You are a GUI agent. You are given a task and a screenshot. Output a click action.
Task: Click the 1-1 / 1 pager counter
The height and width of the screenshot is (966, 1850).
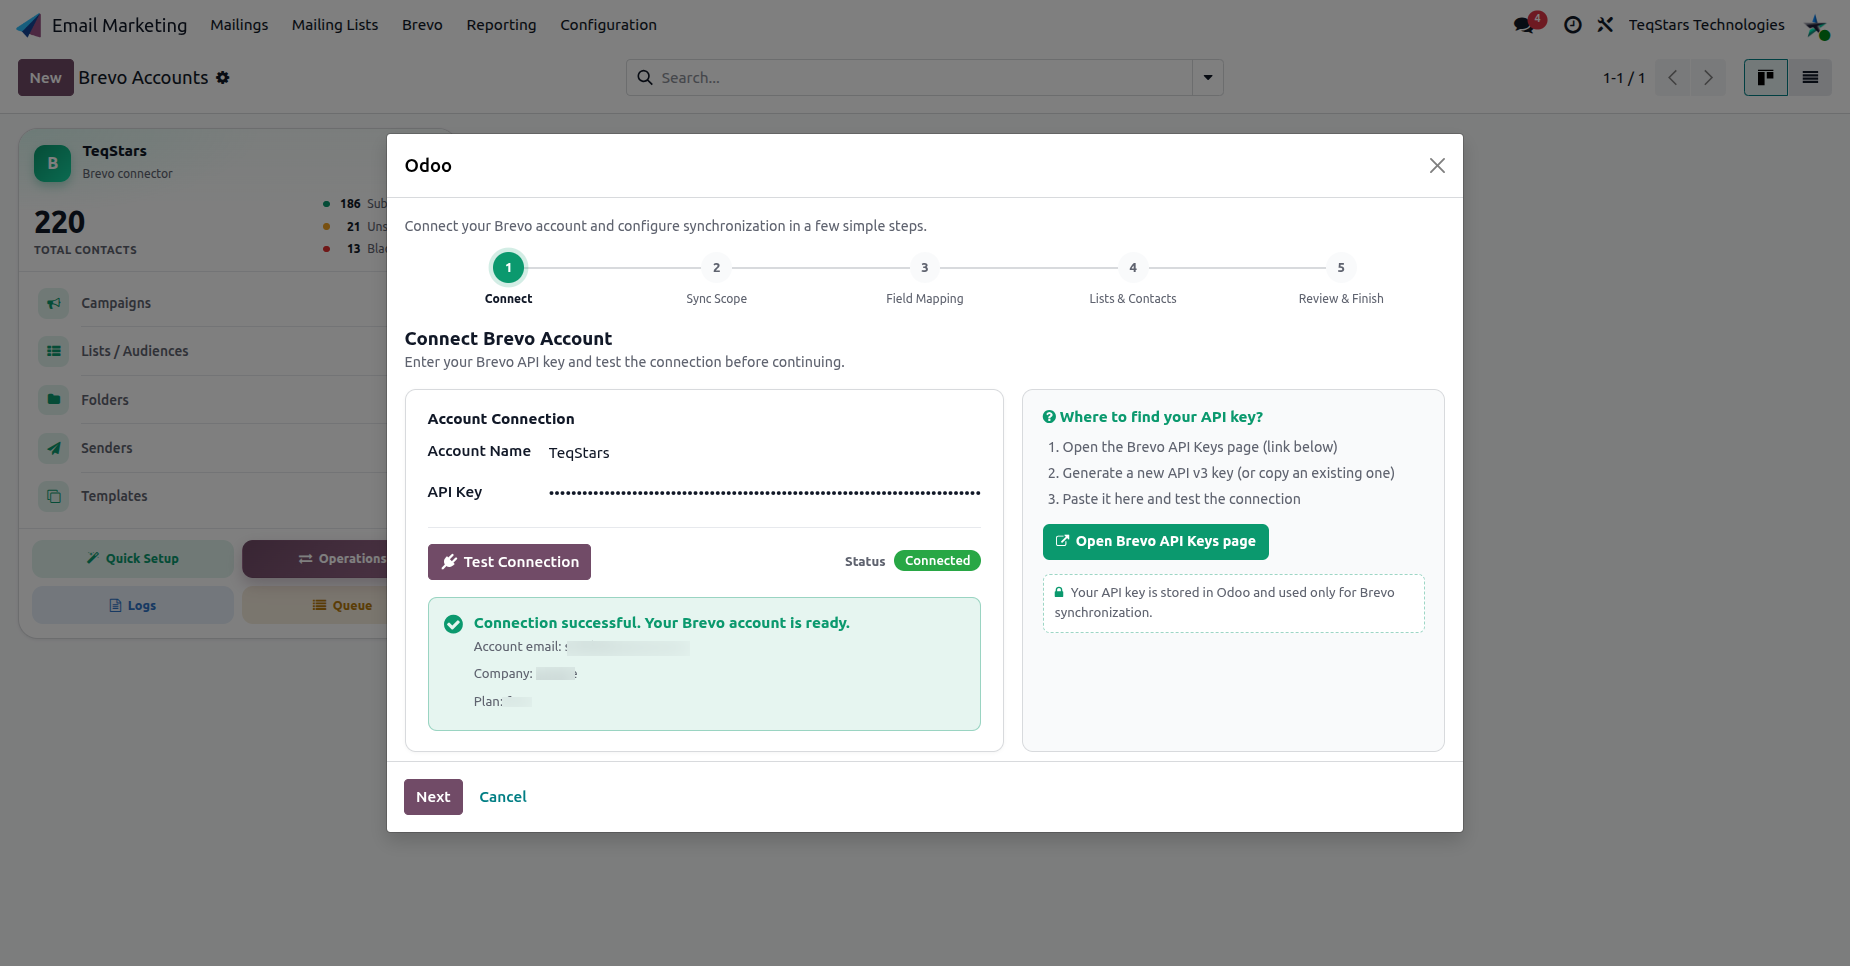[1624, 78]
